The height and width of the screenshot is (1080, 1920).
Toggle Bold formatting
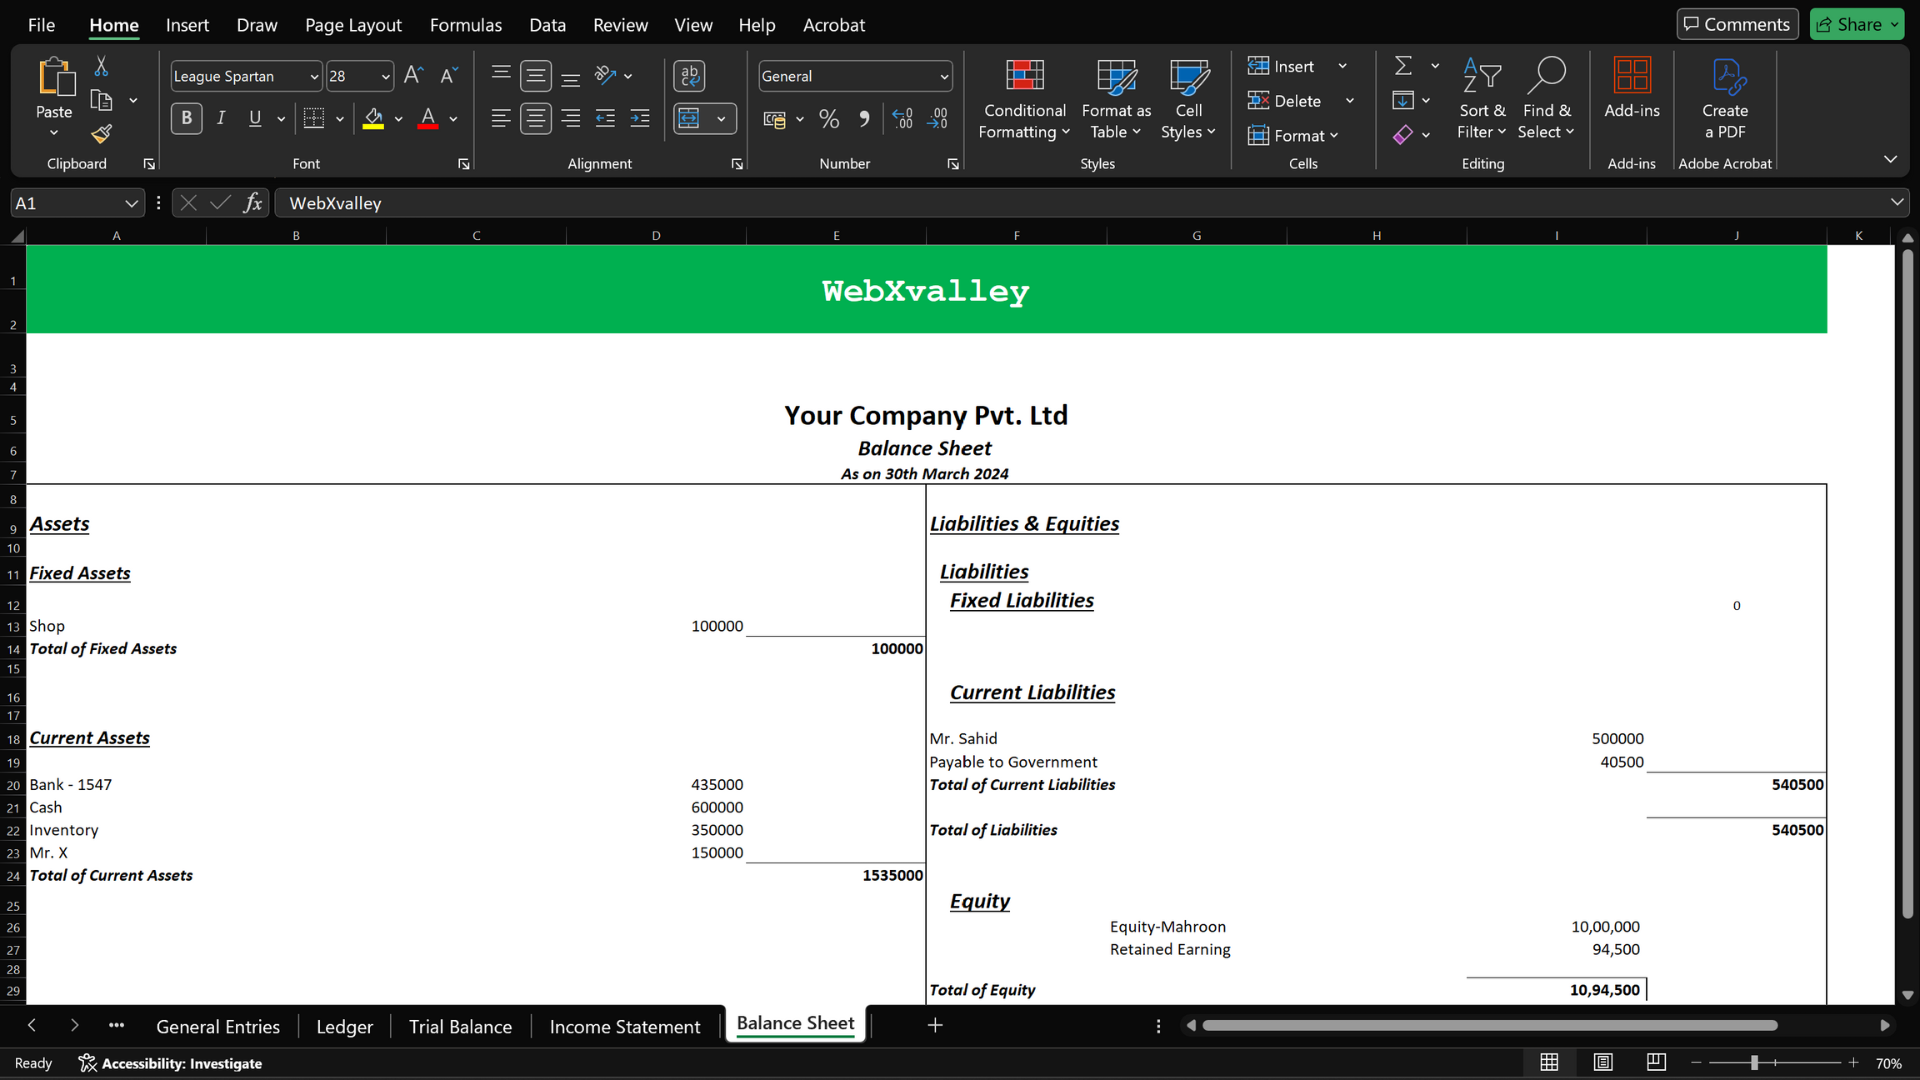pyautogui.click(x=186, y=119)
